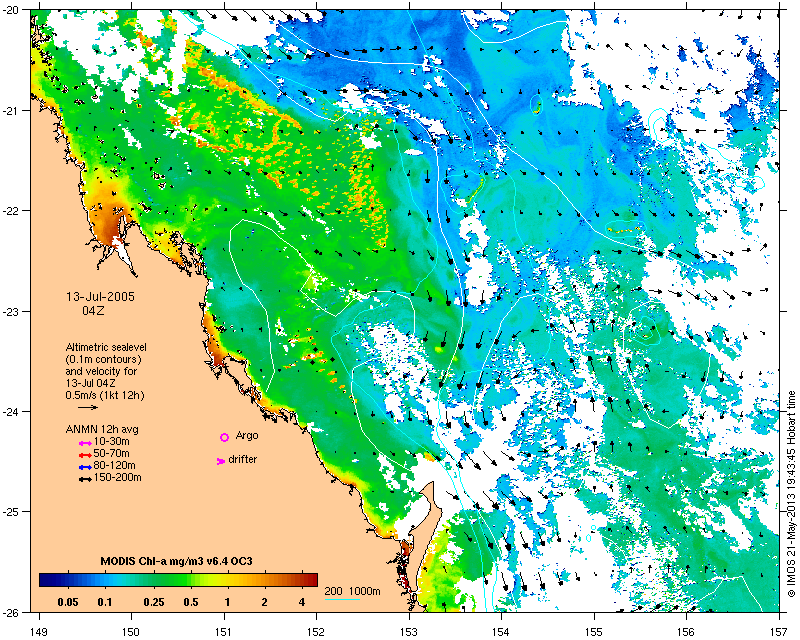Click the longitude label 156

(x=687, y=632)
